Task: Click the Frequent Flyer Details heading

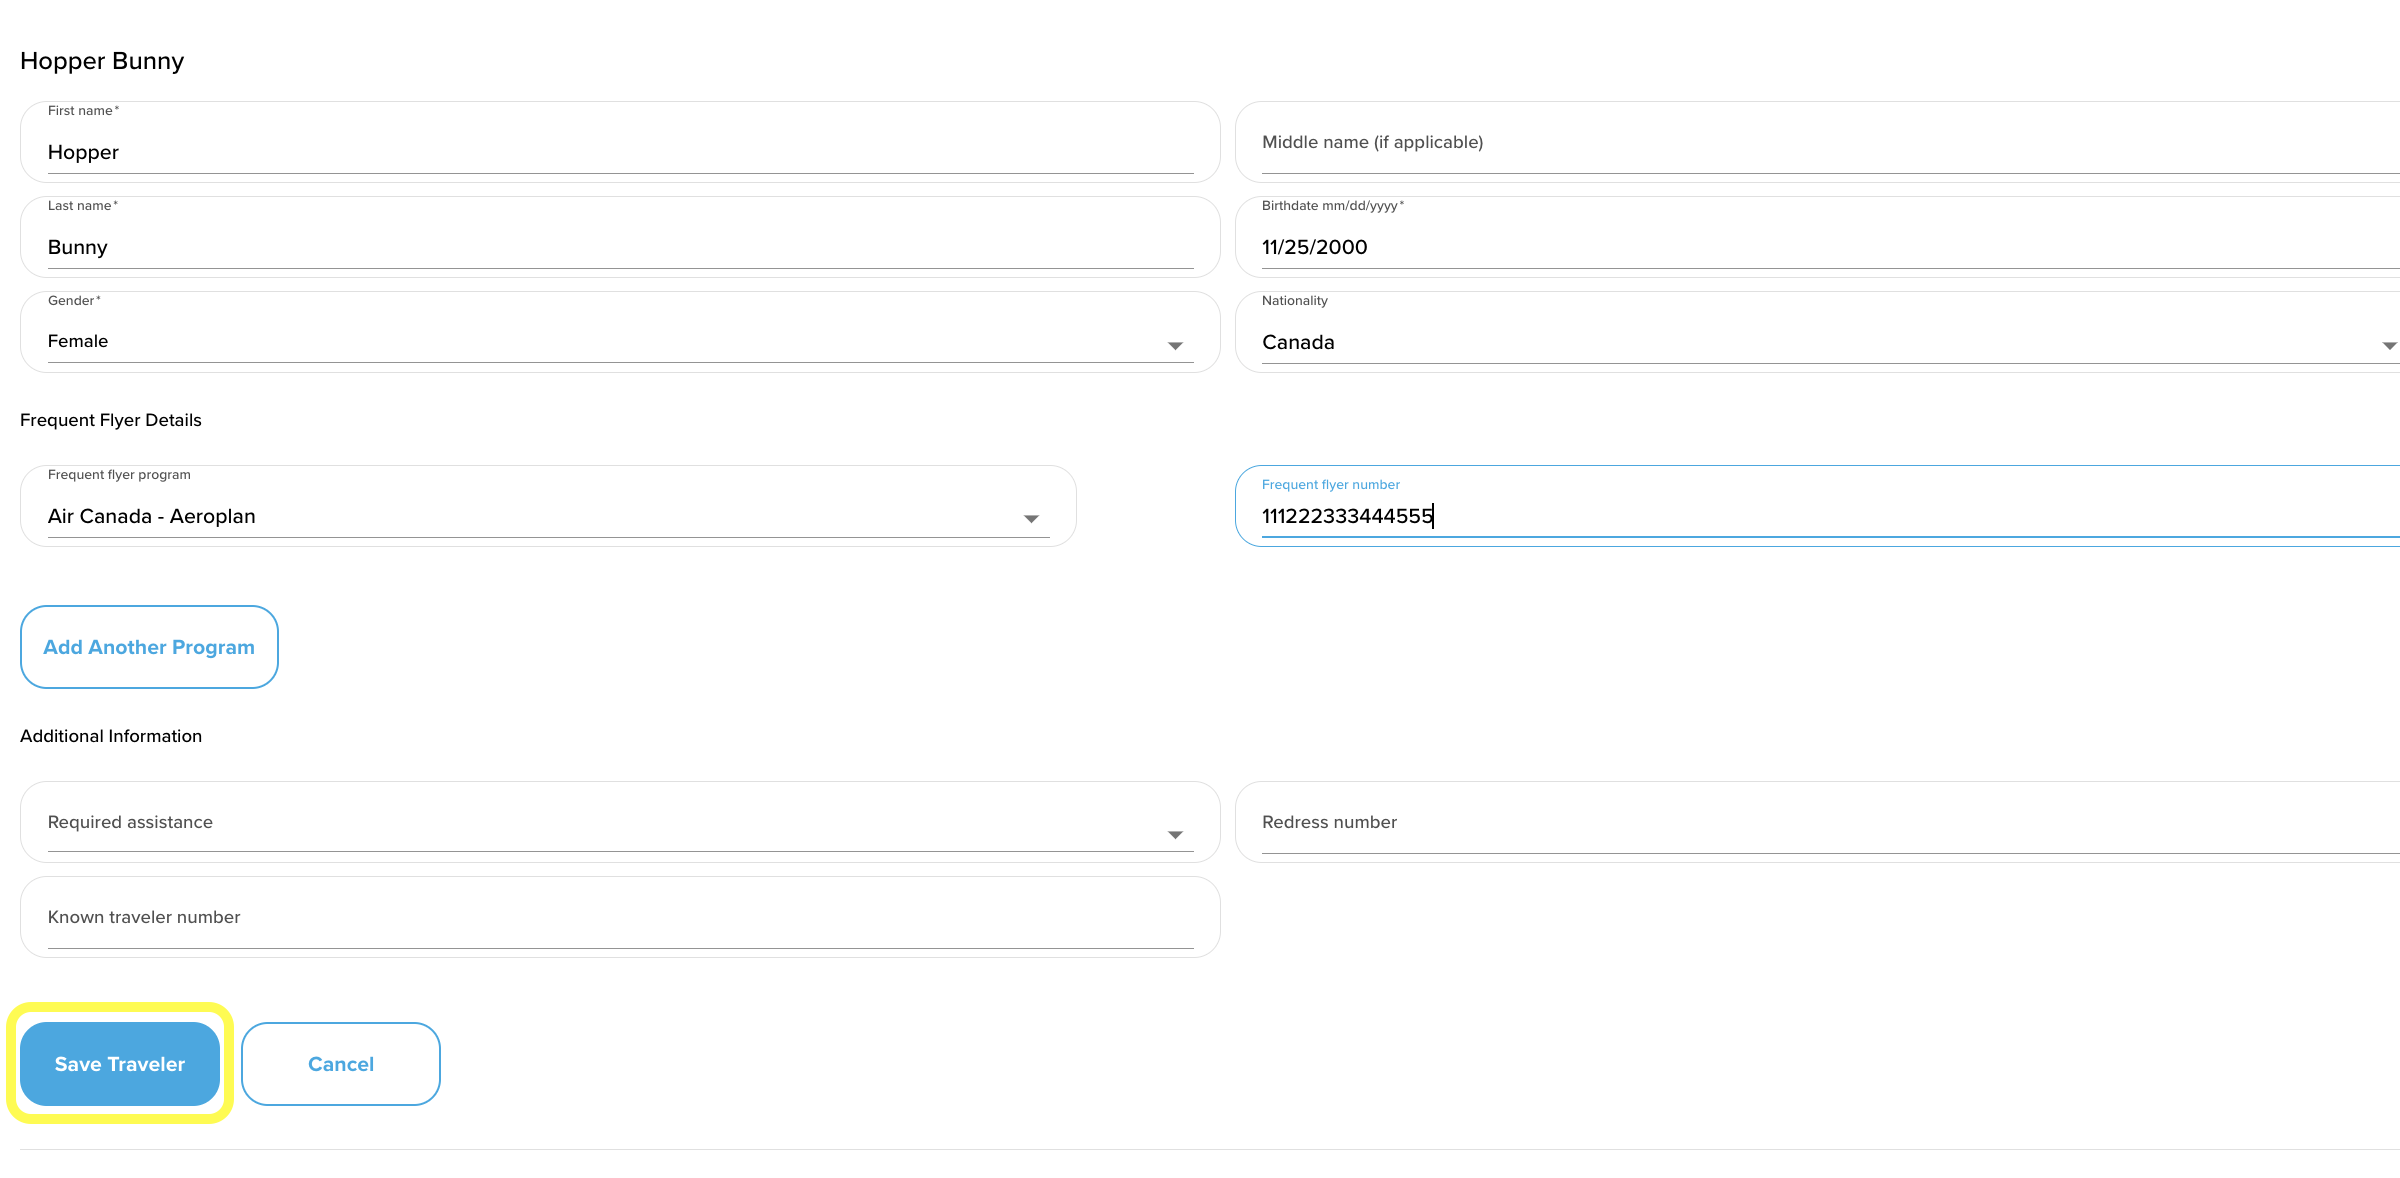Action: click(111, 420)
